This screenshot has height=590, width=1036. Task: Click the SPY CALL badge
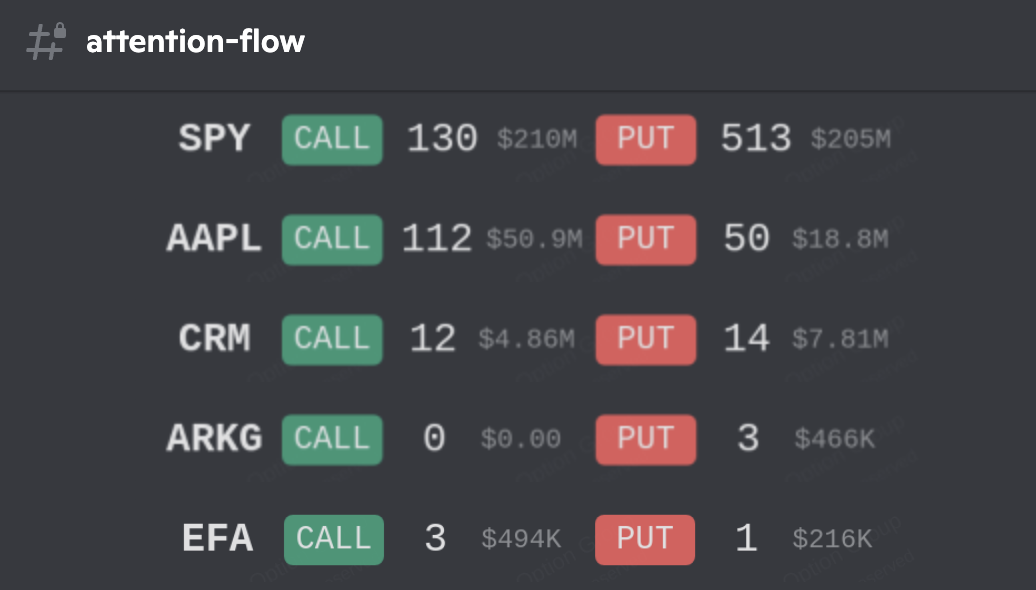click(332, 139)
